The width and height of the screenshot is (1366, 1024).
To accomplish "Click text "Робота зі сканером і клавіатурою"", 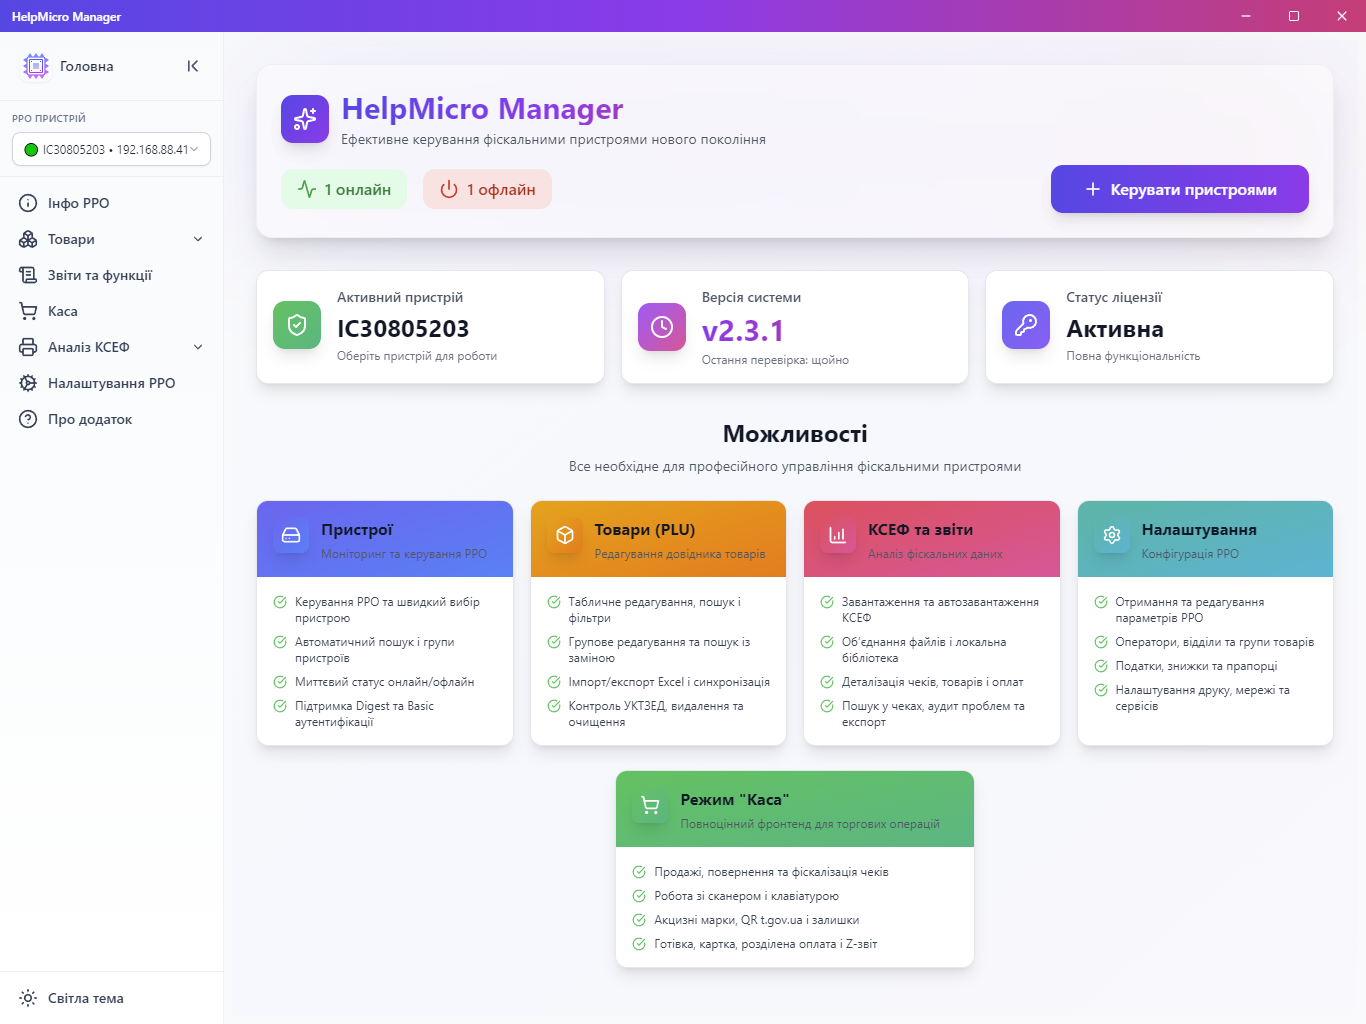I will click(x=747, y=896).
